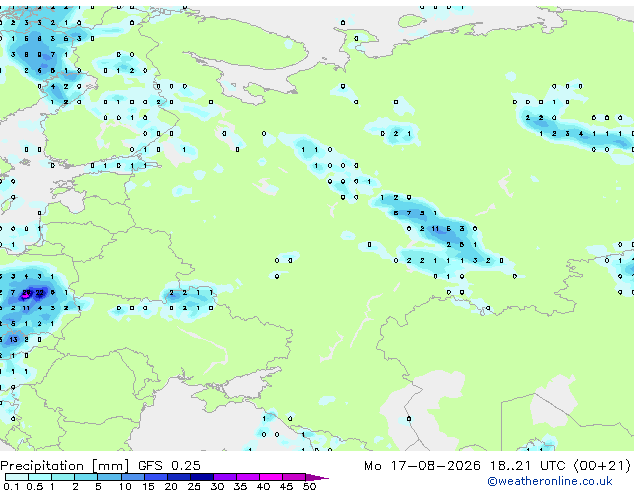The height and width of the screenshot is (490, 634).
Task: Click the '28' precipitation value on map
Action: (26, 292)
